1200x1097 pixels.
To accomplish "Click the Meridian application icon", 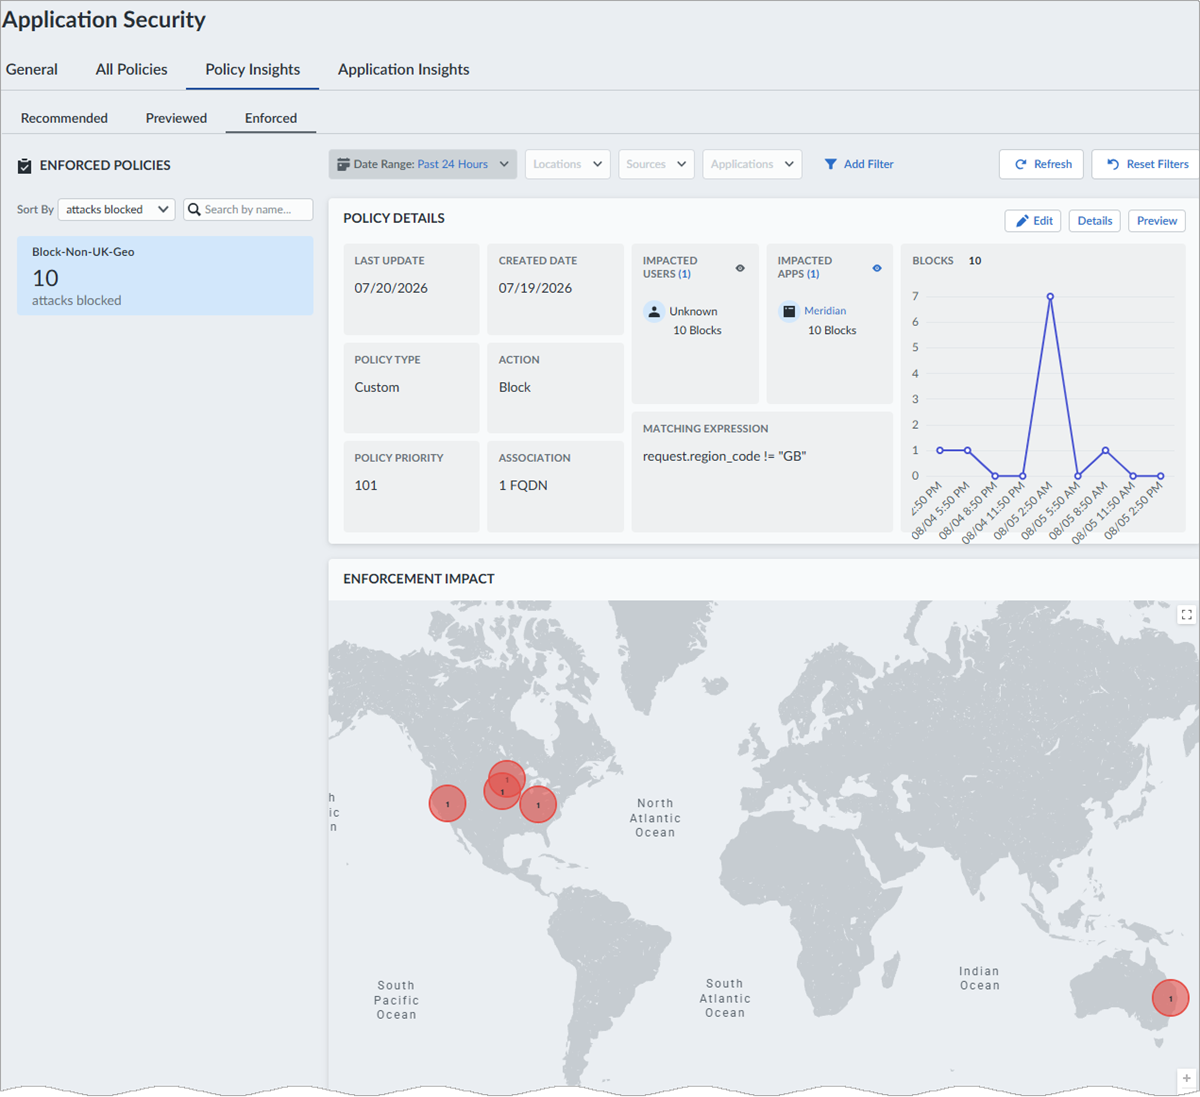I will (789, 311).
